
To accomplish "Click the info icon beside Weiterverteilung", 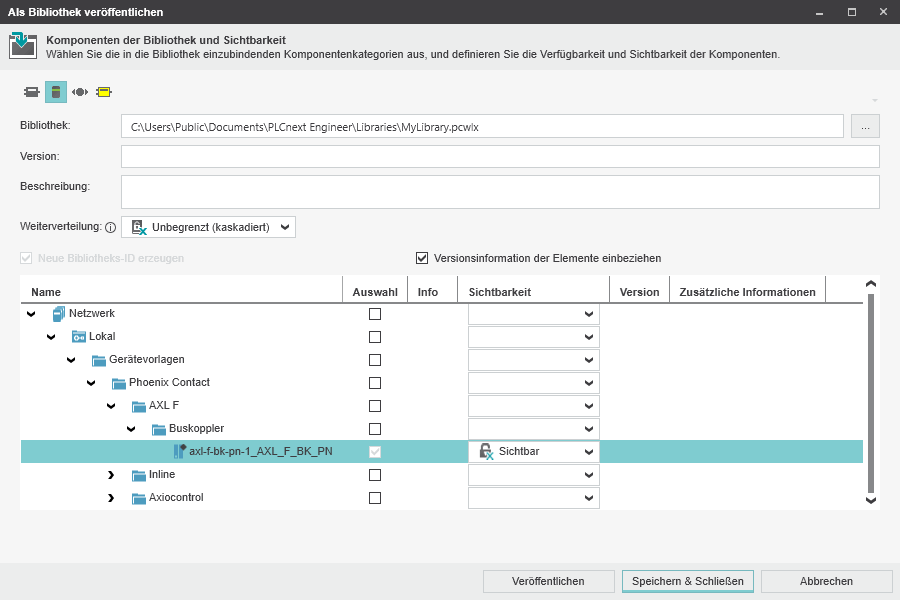I will pos(111,228).
